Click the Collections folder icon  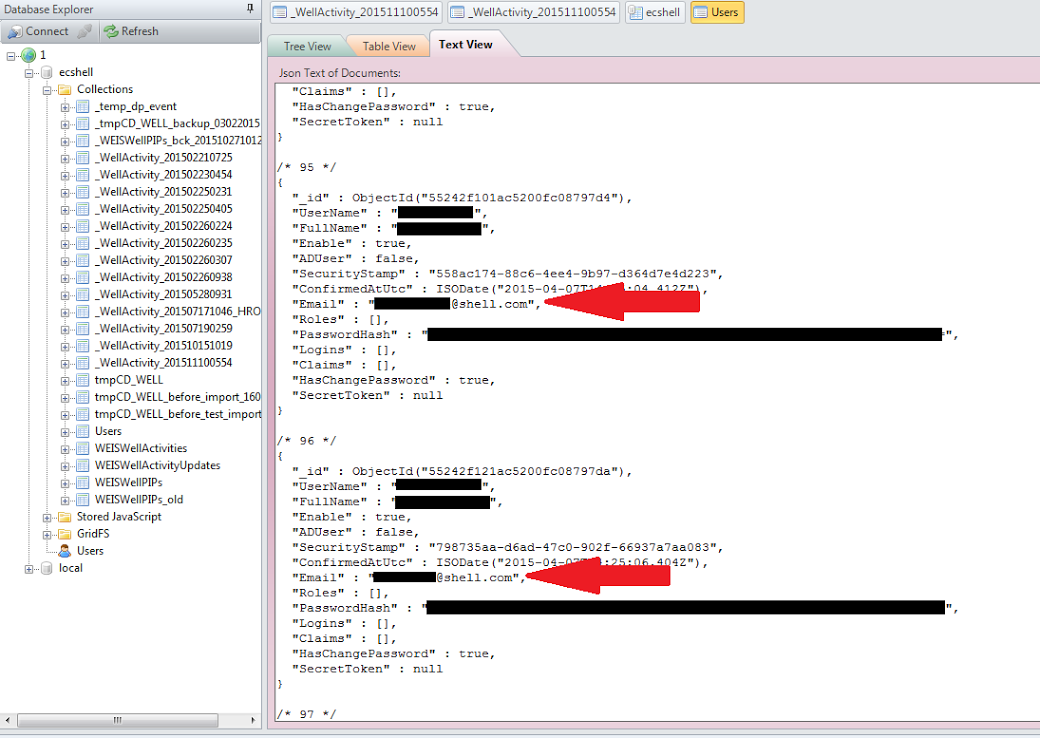tap(65, 89)
